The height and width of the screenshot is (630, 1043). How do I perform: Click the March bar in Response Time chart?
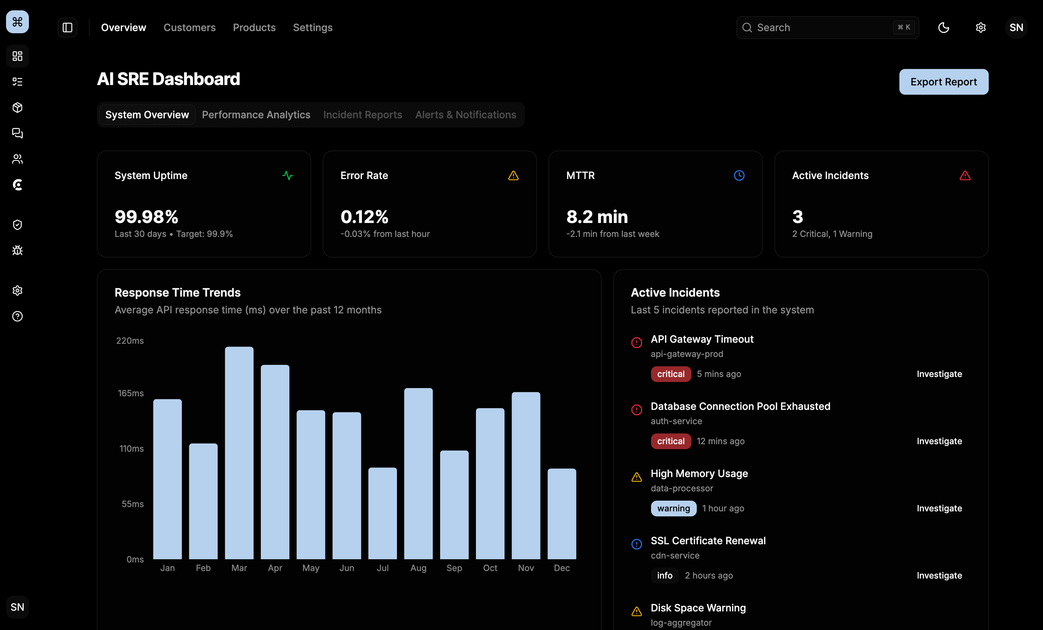[x=239, y=453]
